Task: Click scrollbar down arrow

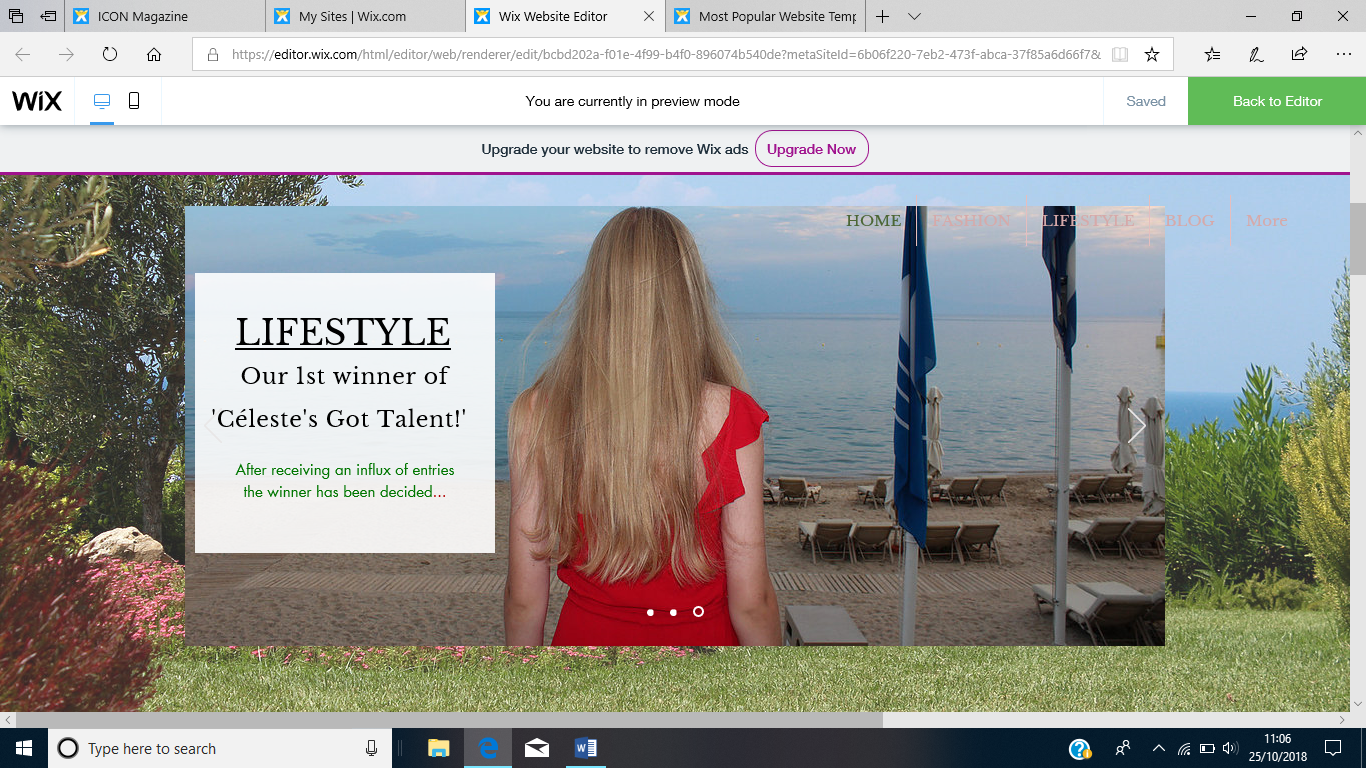Action: 1358,703
